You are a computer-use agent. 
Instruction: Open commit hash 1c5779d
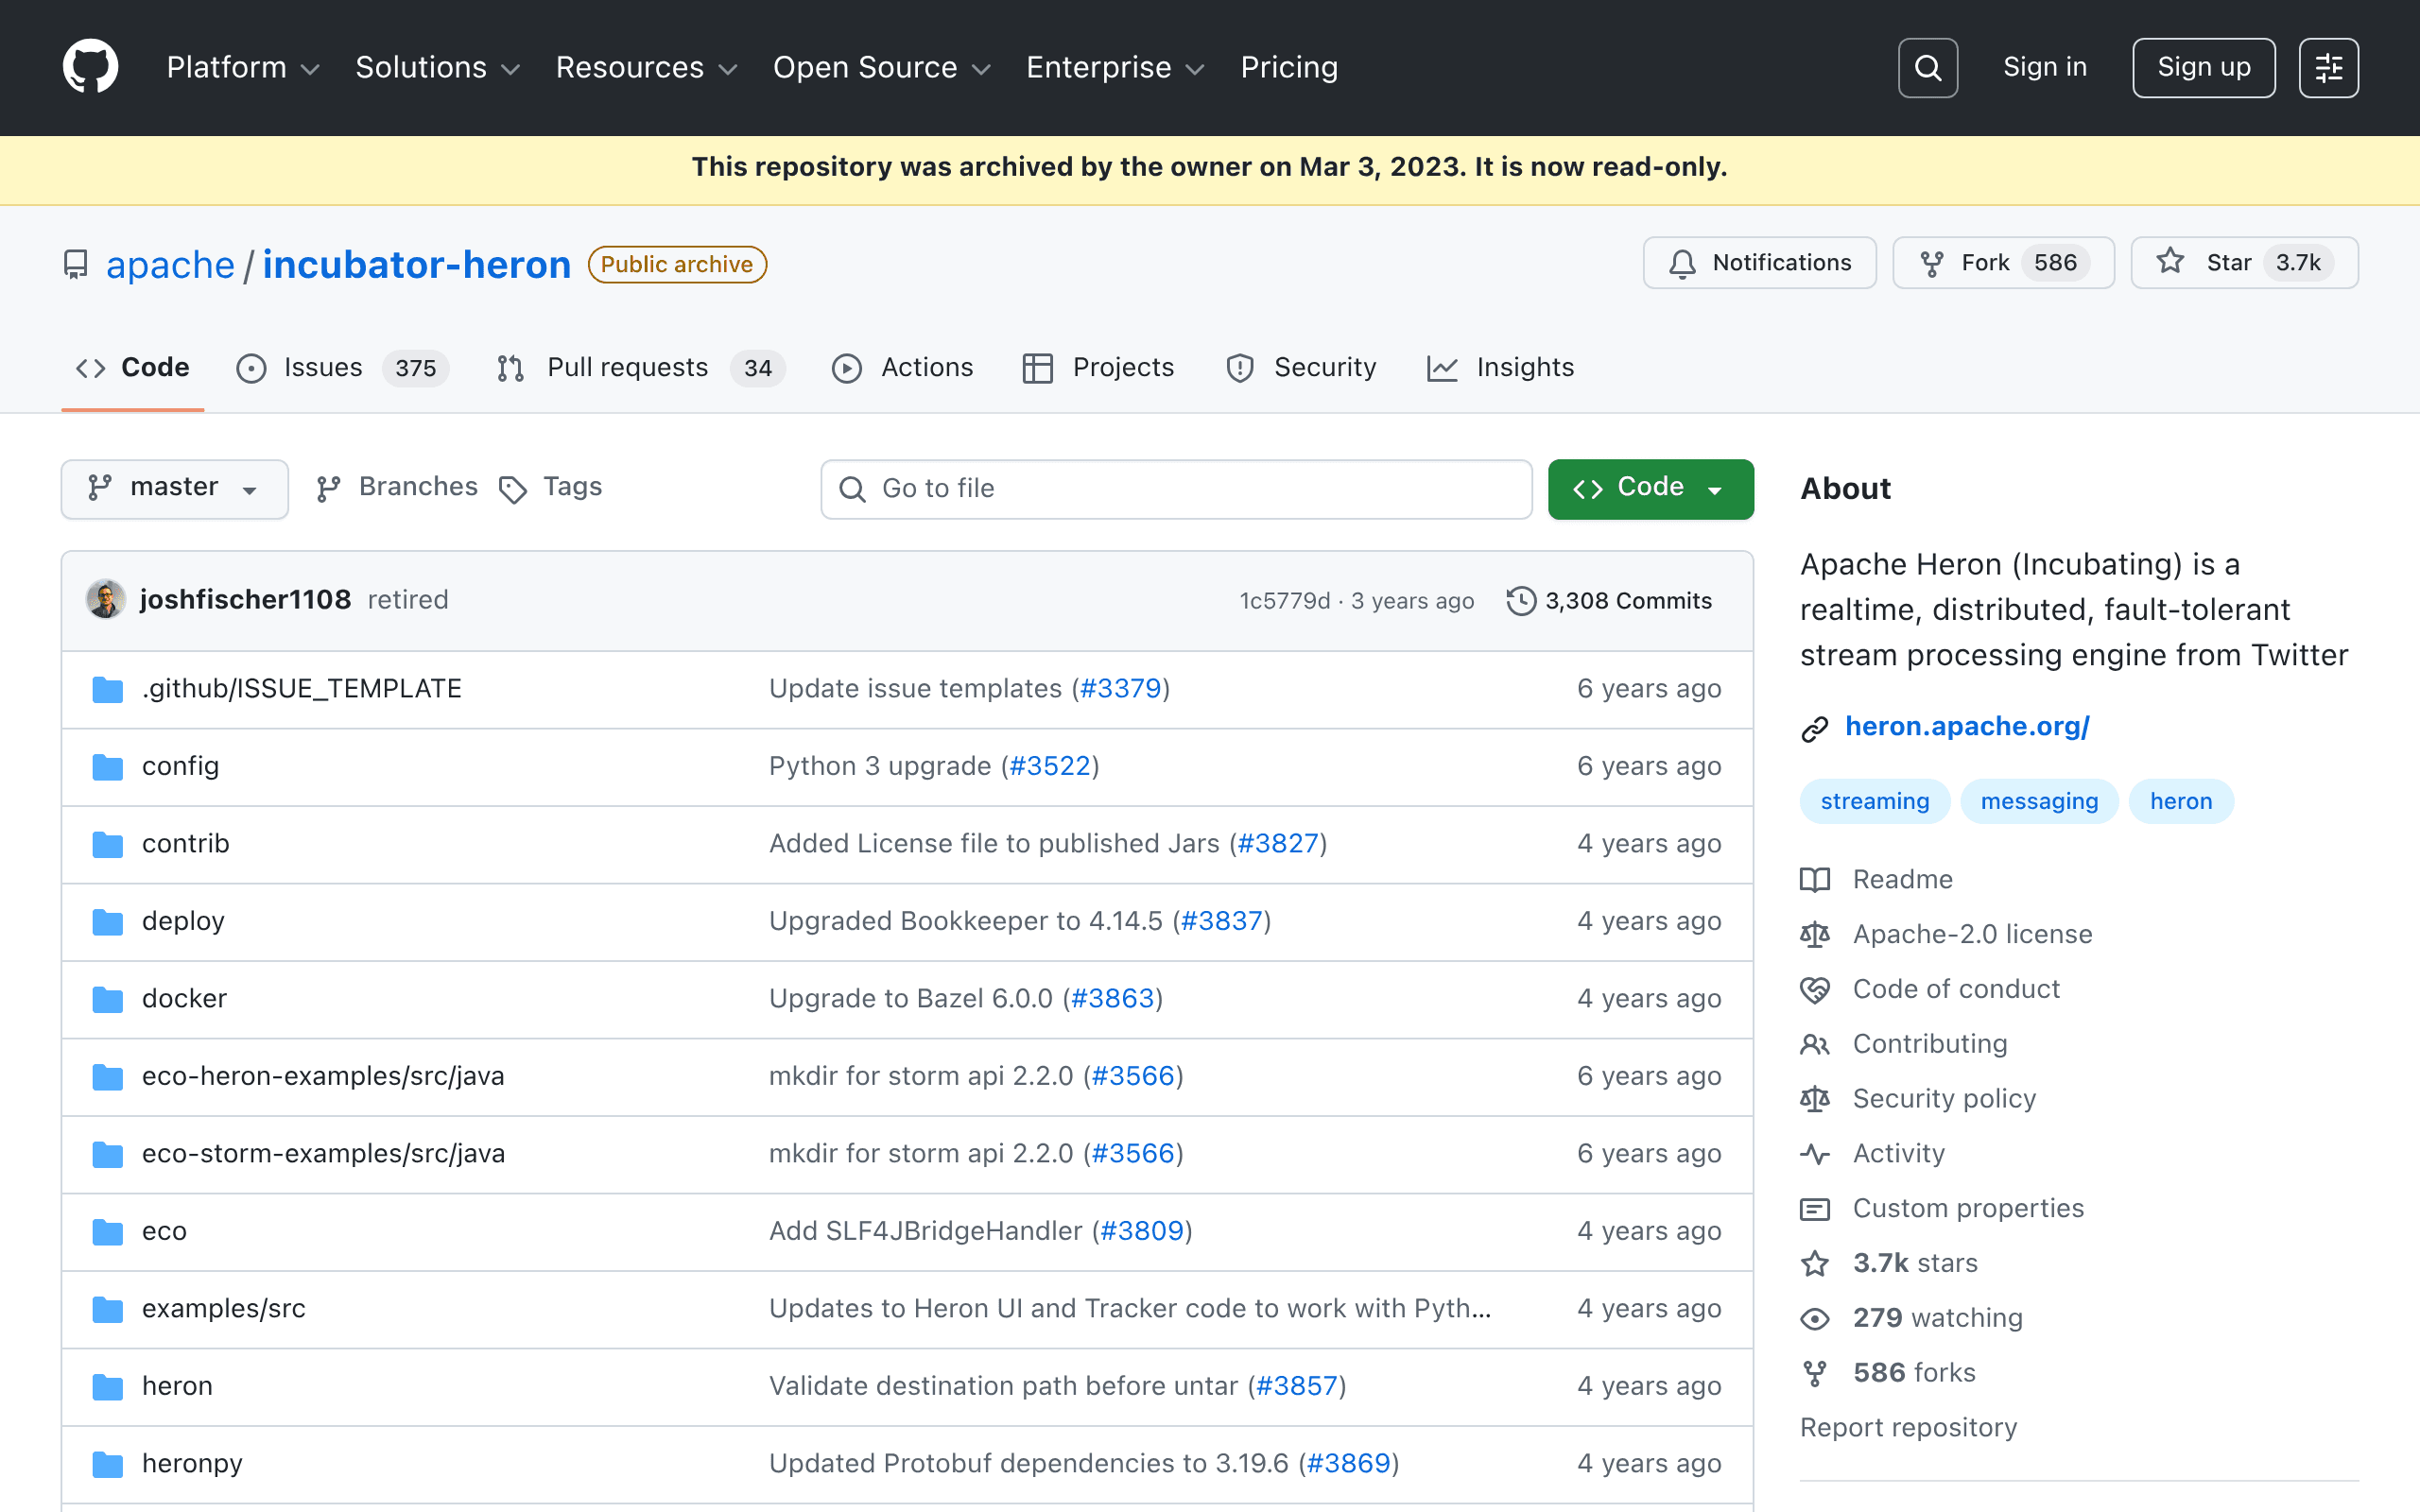tap(1285, 600)
